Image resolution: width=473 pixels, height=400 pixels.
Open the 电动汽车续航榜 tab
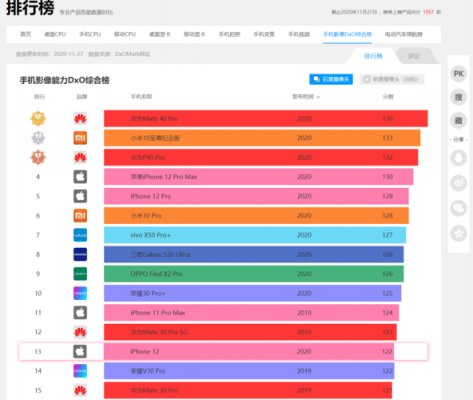pos(404,34)
